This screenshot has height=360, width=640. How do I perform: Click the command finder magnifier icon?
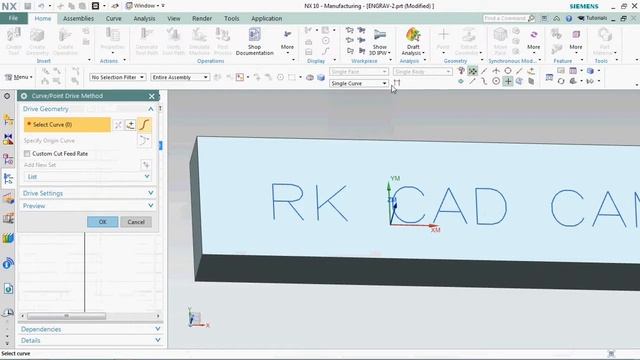point(531,18)
